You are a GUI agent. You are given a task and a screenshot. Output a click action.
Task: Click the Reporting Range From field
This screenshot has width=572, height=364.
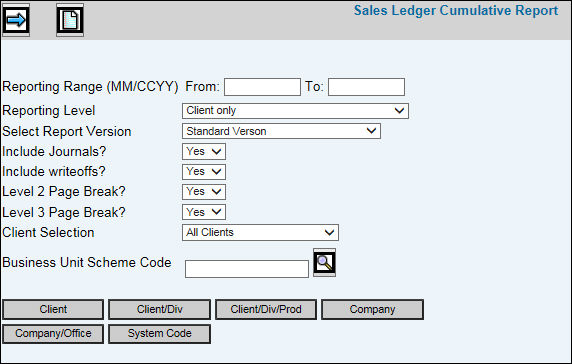[262, 87]
